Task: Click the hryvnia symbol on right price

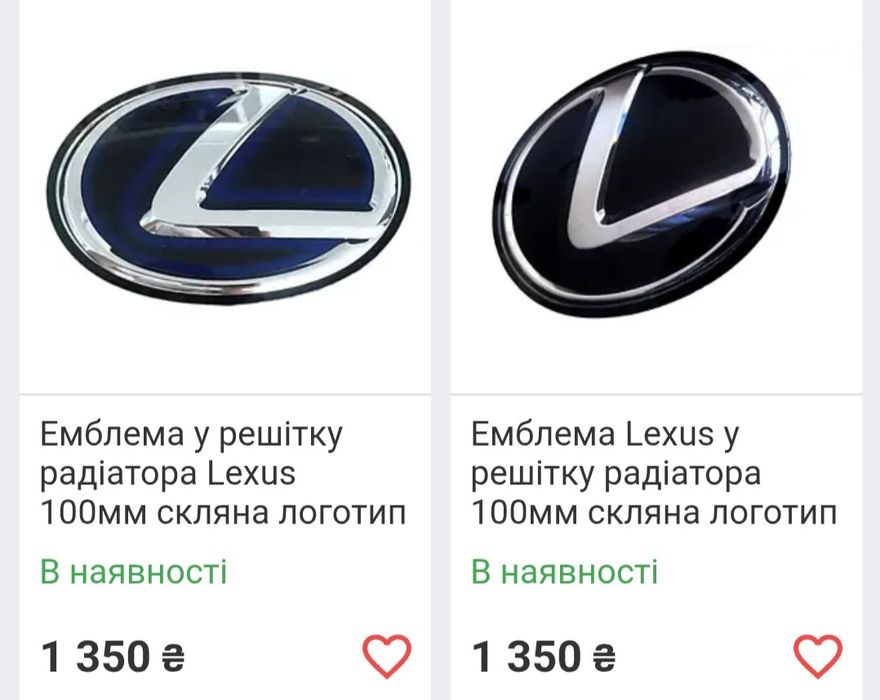Action: pyautogui.click(x=603, y=658)
